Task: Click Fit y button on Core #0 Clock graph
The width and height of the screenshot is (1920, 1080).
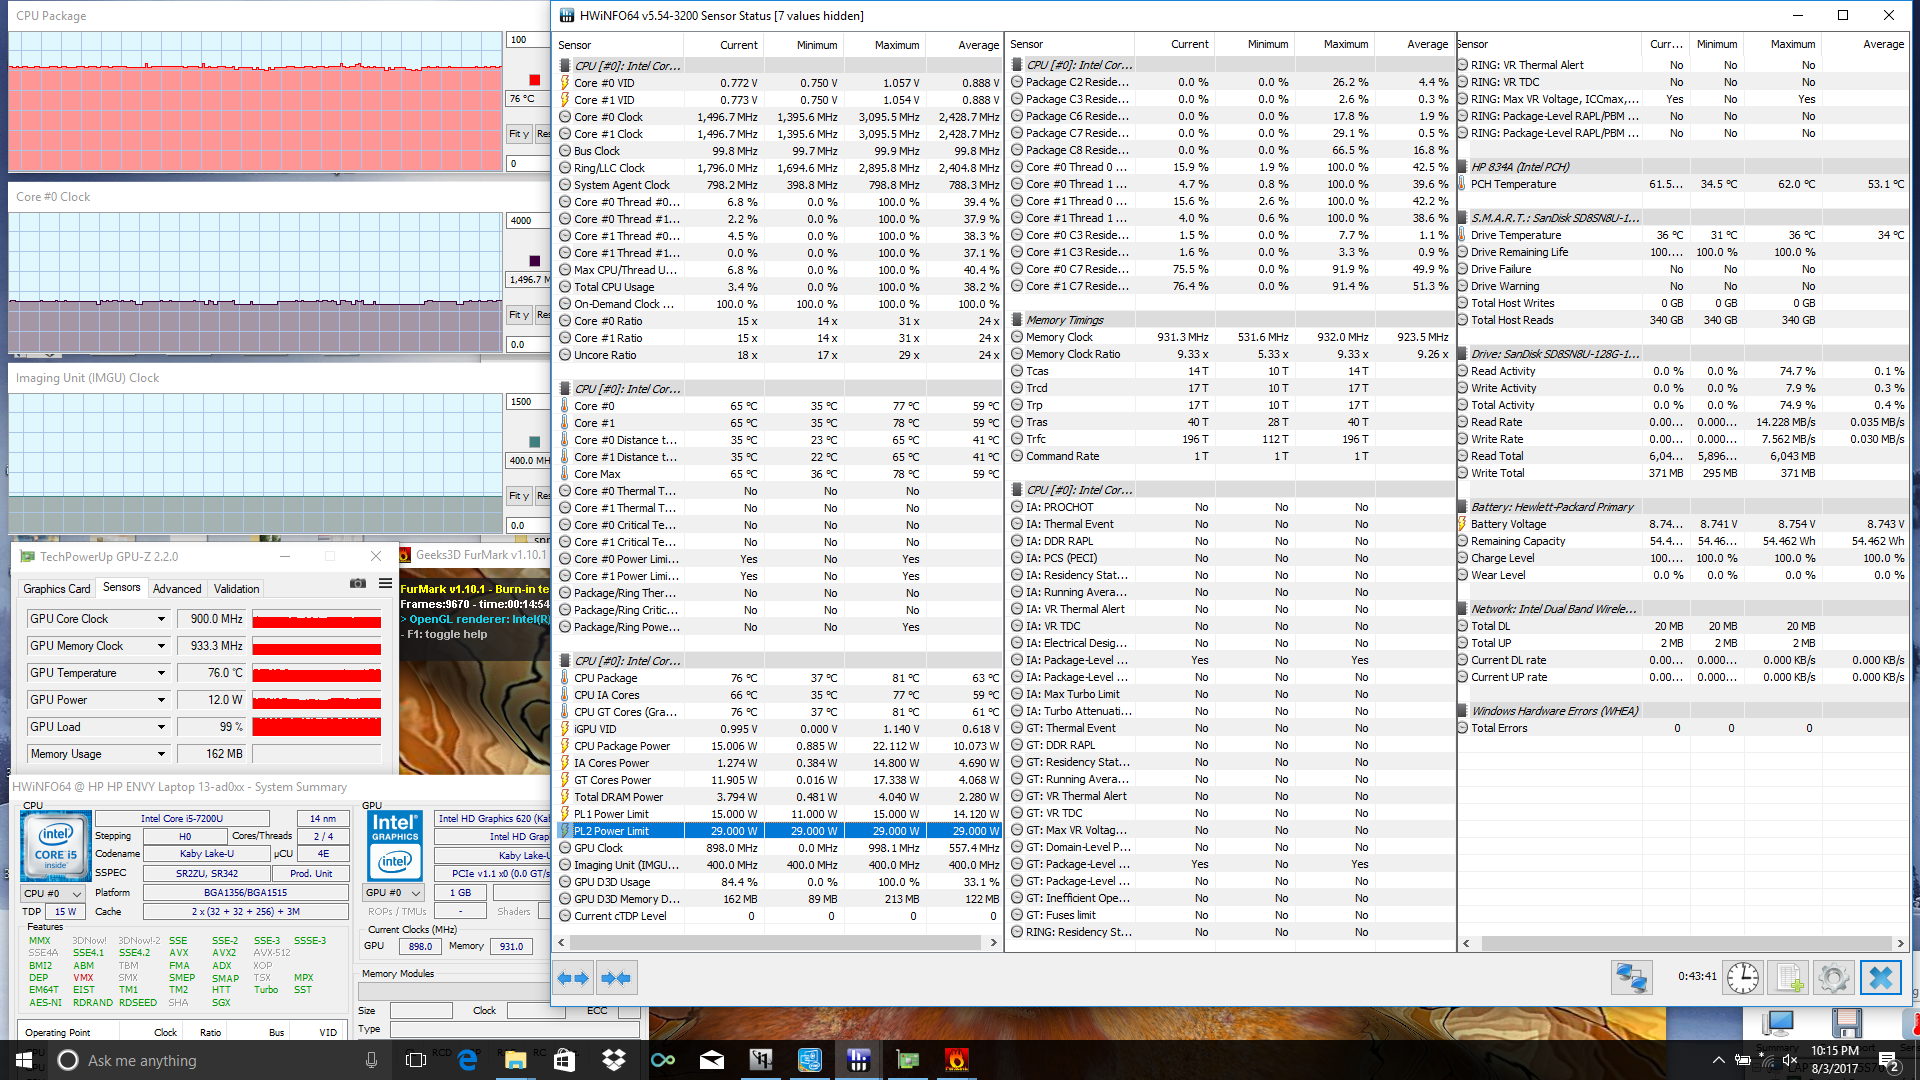Action: pos(519,315)
